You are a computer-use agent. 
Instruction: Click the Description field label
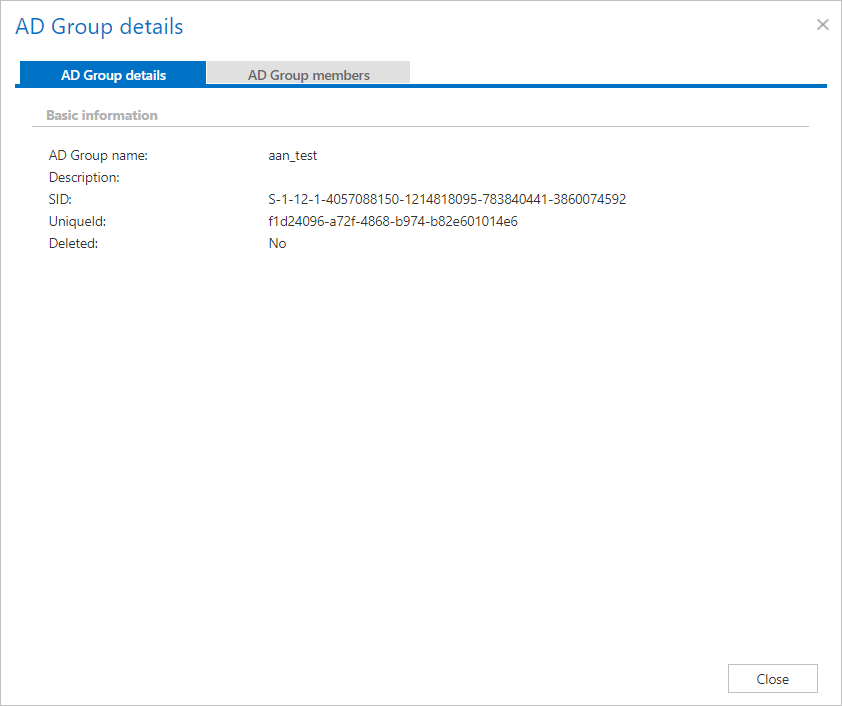pos(84,177)
